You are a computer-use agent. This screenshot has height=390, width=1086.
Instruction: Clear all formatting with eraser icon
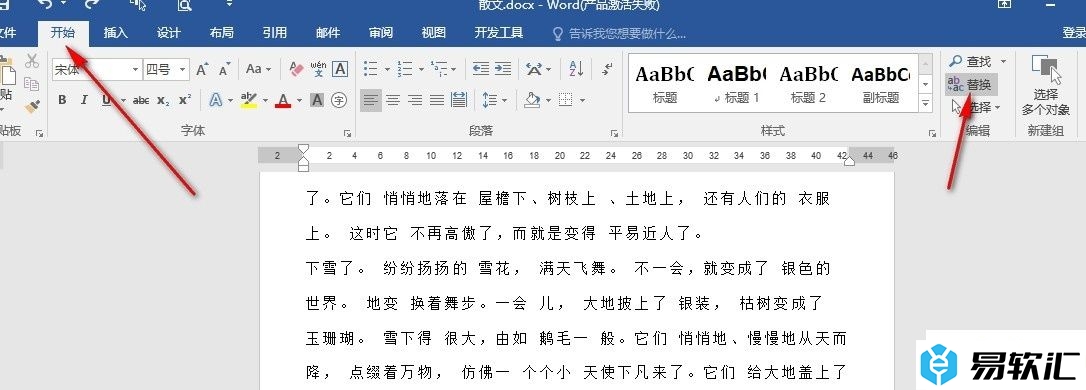tap(296, 69)
